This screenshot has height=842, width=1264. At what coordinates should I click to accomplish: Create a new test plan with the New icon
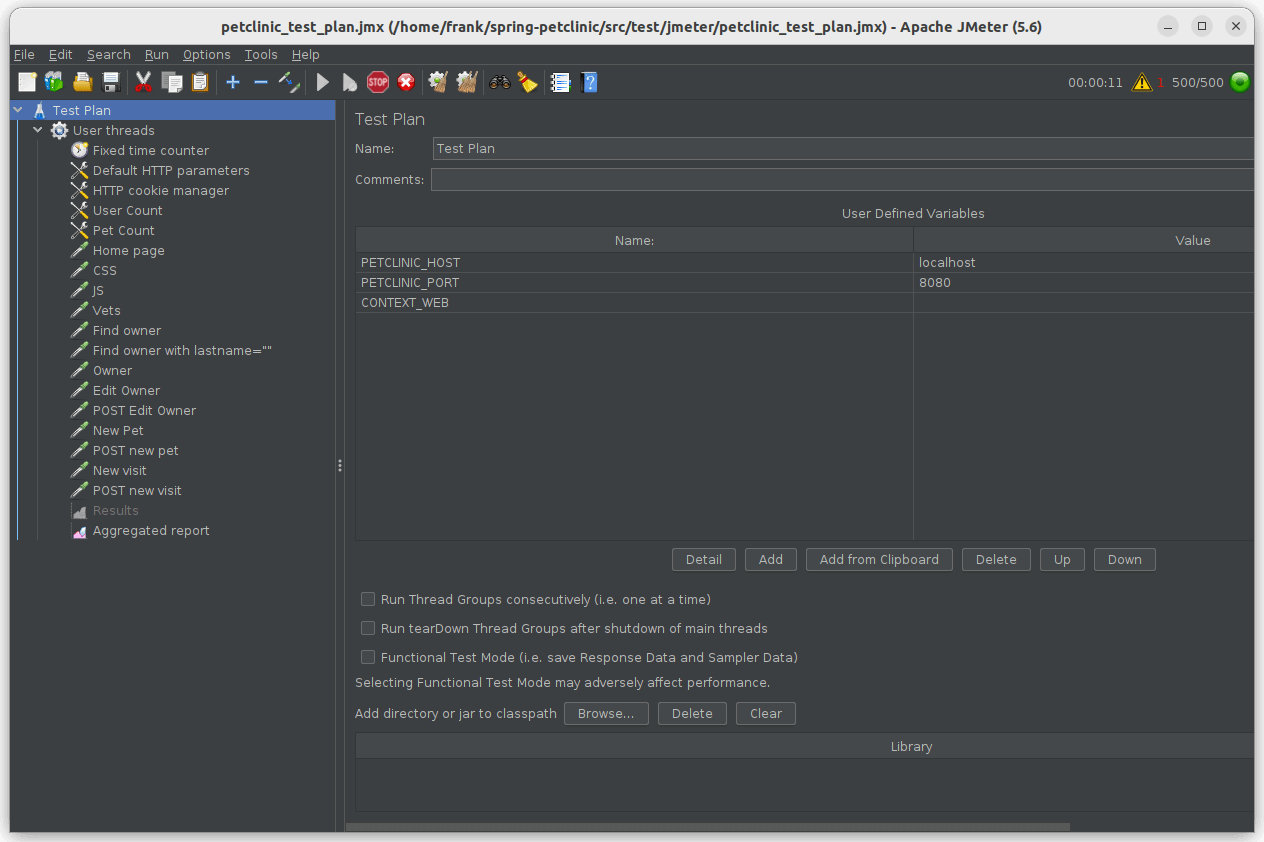click(27, 82)
